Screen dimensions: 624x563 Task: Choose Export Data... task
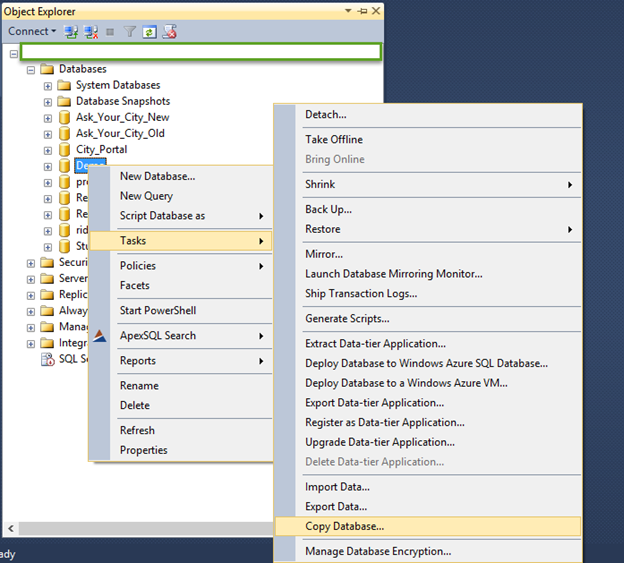point(428,507)
